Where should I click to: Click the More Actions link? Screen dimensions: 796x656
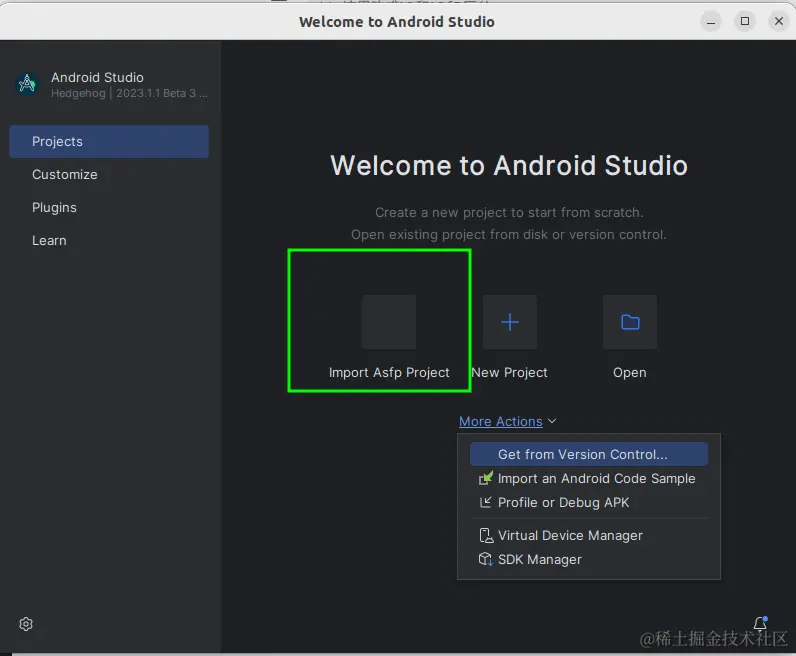tap(501, 421)
